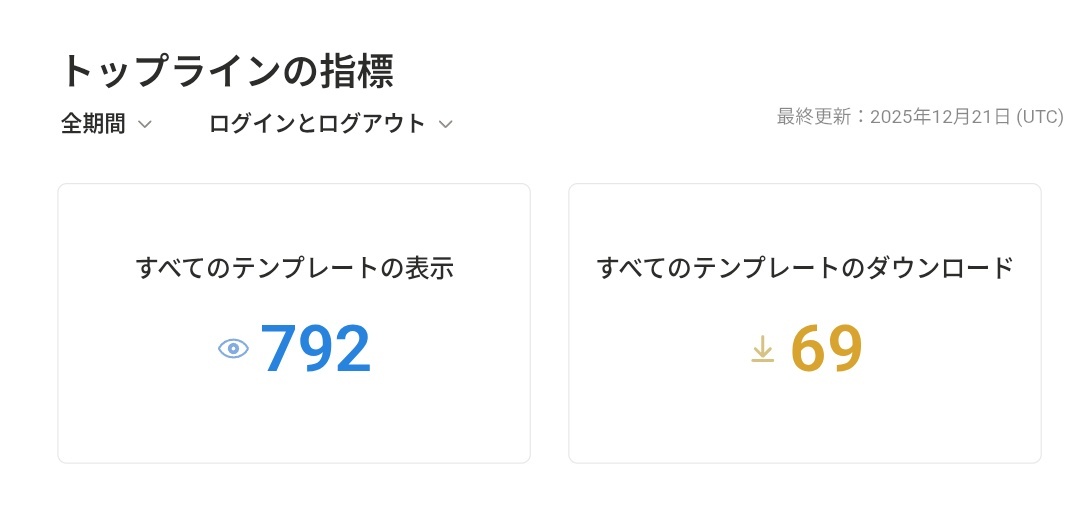Click the (UTC) timezone label
This screenshot has height=517, width=1080.
(x=1039, y=117)
